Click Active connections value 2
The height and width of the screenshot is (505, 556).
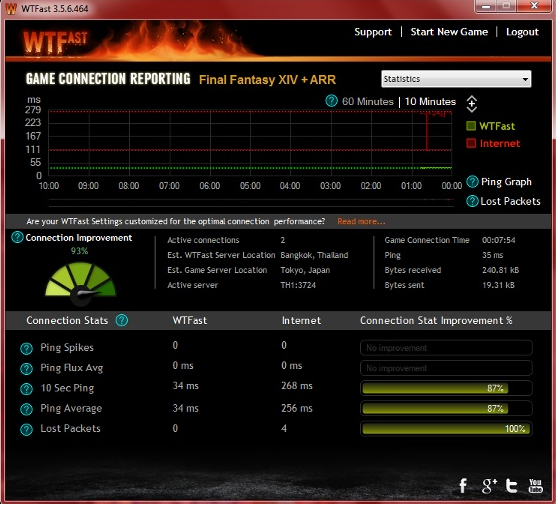pos(283,240)
